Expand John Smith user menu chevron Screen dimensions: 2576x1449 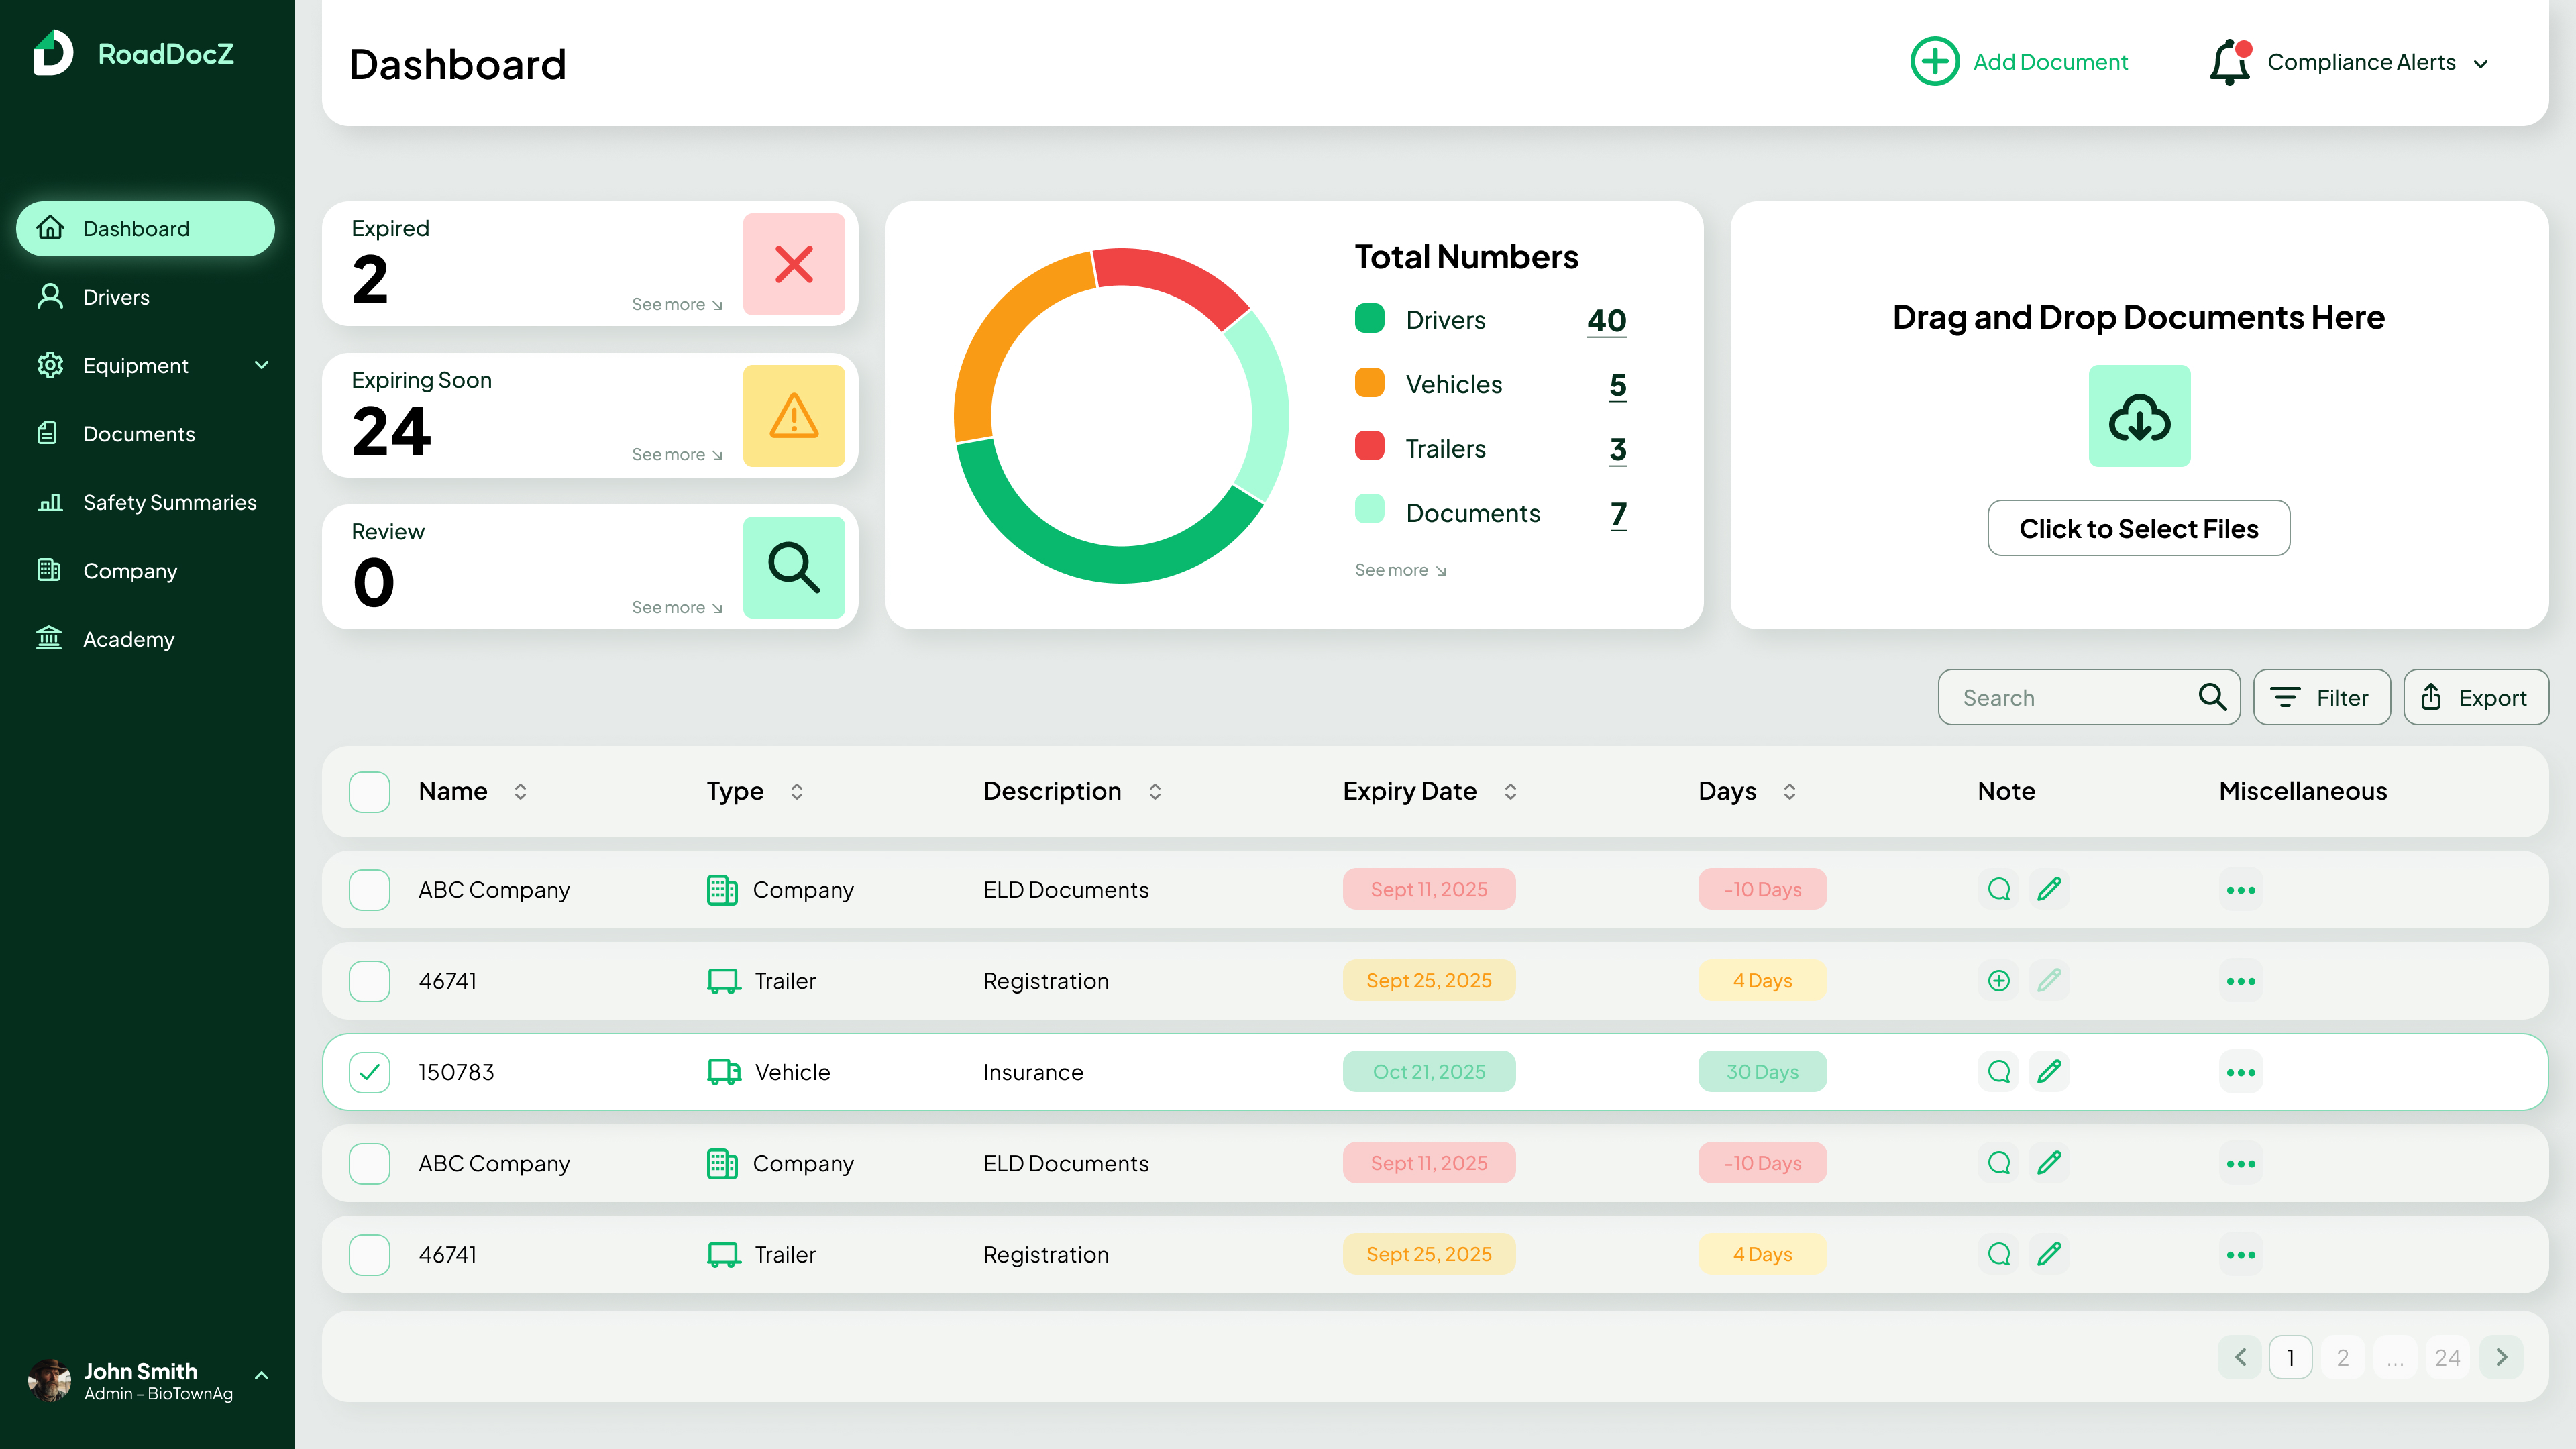coord(261,1376)
